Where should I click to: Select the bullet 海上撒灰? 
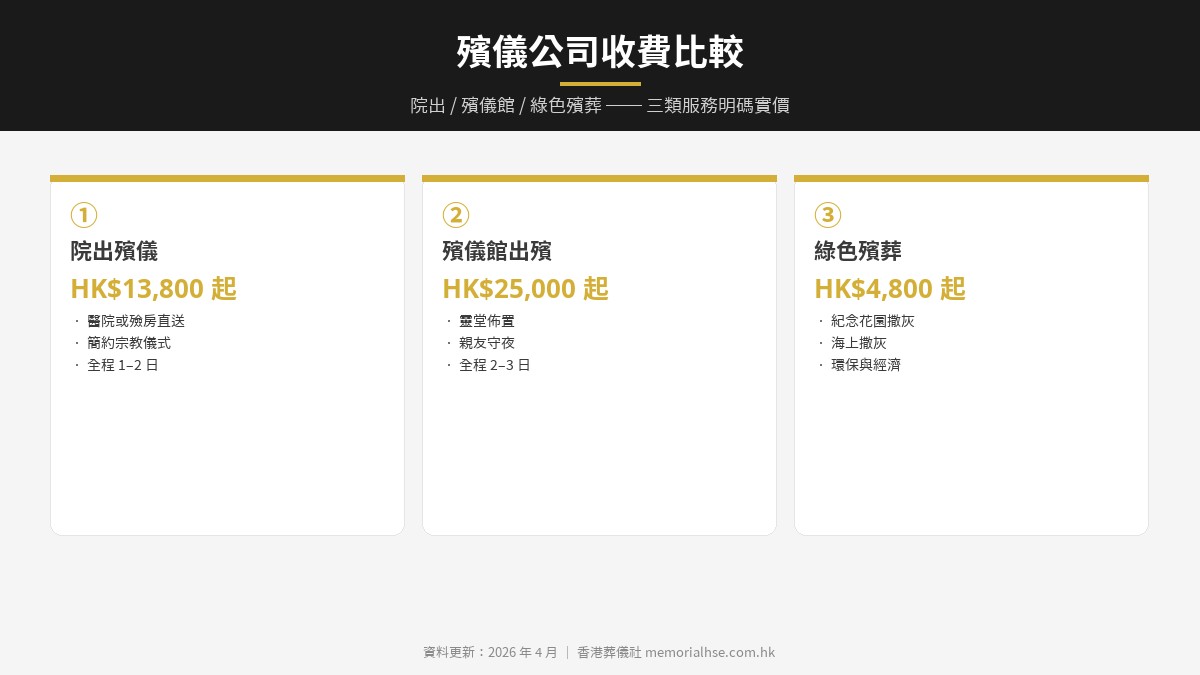click(x=859, y=343)
